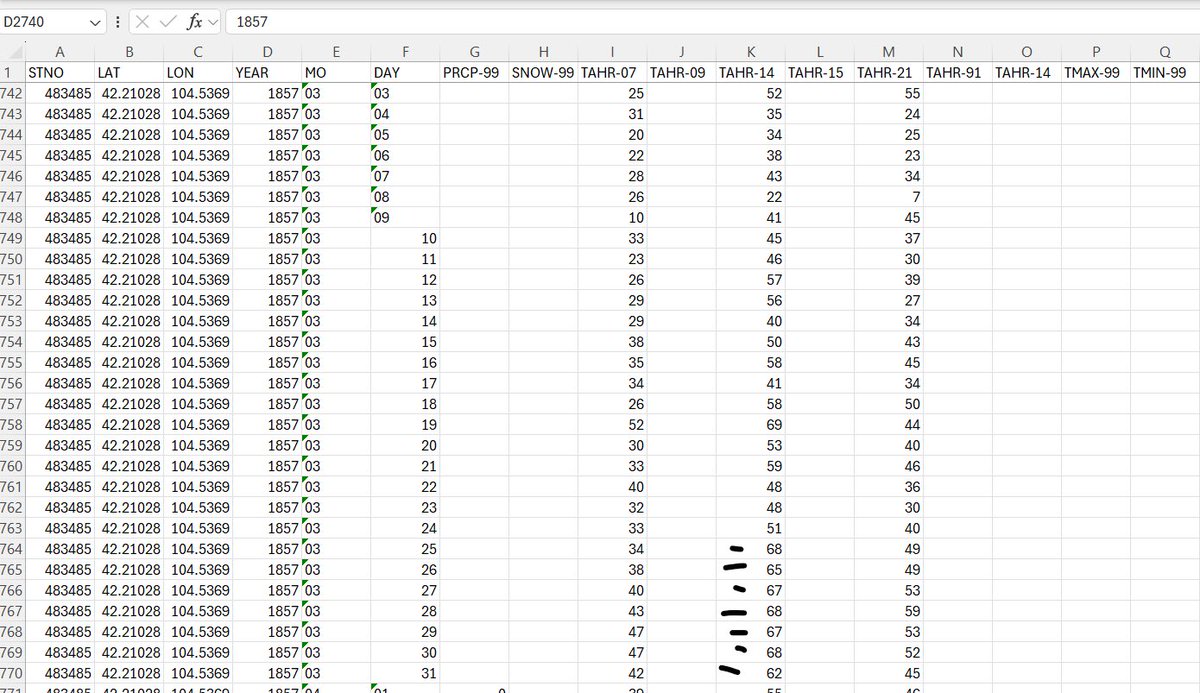Screen dimensions: 1200x693
Task: Click the Enter checkmark icon in formula bar
Action: point(166,22)
